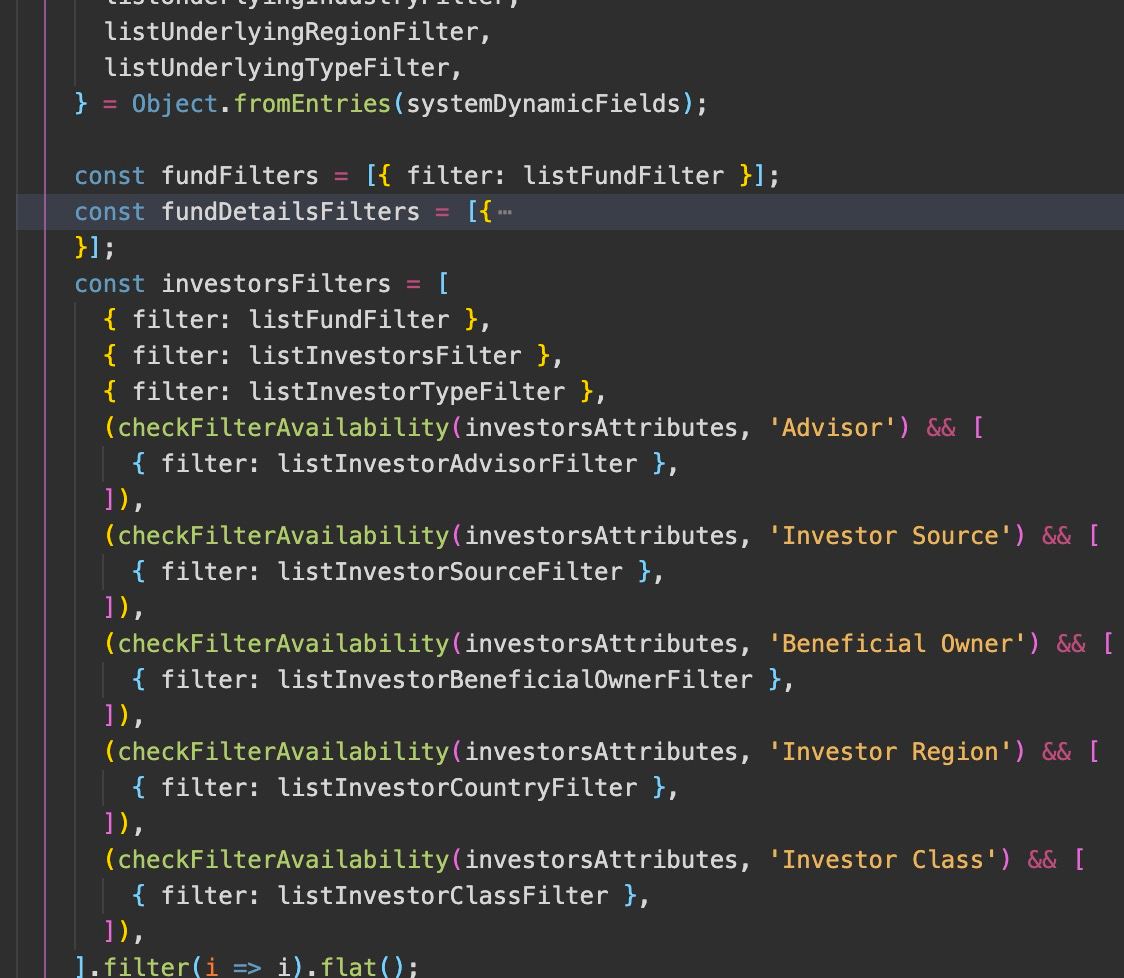
Task: Click listInvestorSourceFilter identifier
Action: (x=449, y=571)
